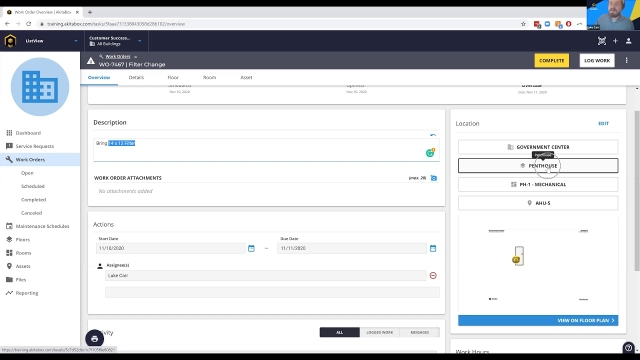Switch to the Room tab
Viewport: 640px width, 360px height.
point(209,77)
